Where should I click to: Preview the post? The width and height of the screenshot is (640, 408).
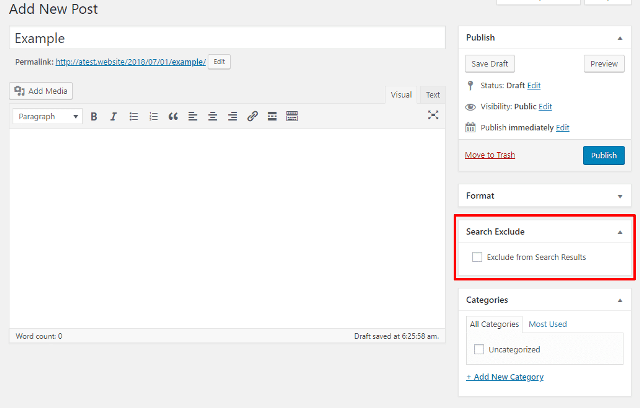(604, 64)
